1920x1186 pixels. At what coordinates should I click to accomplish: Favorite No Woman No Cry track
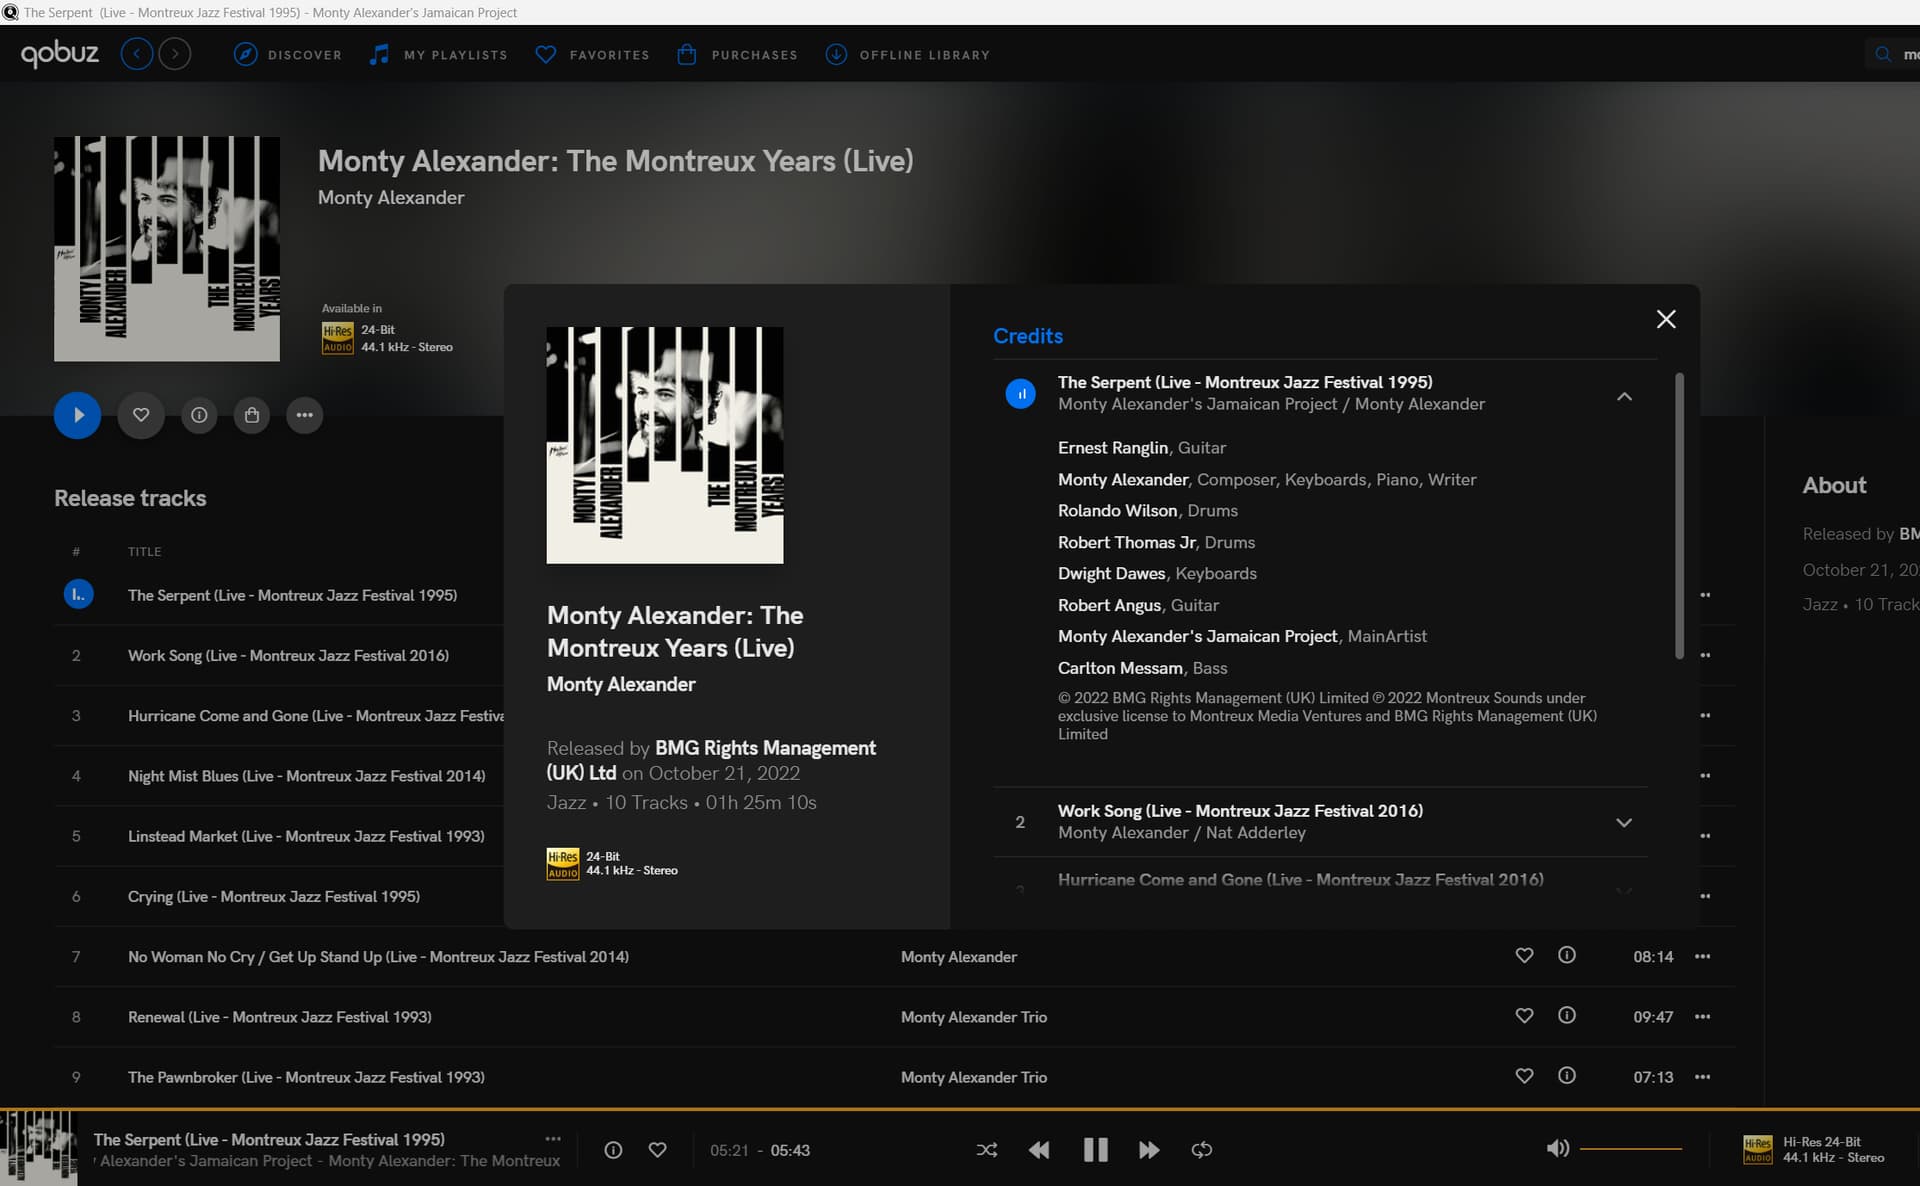pyautogui.click(x=1524, y=956)
